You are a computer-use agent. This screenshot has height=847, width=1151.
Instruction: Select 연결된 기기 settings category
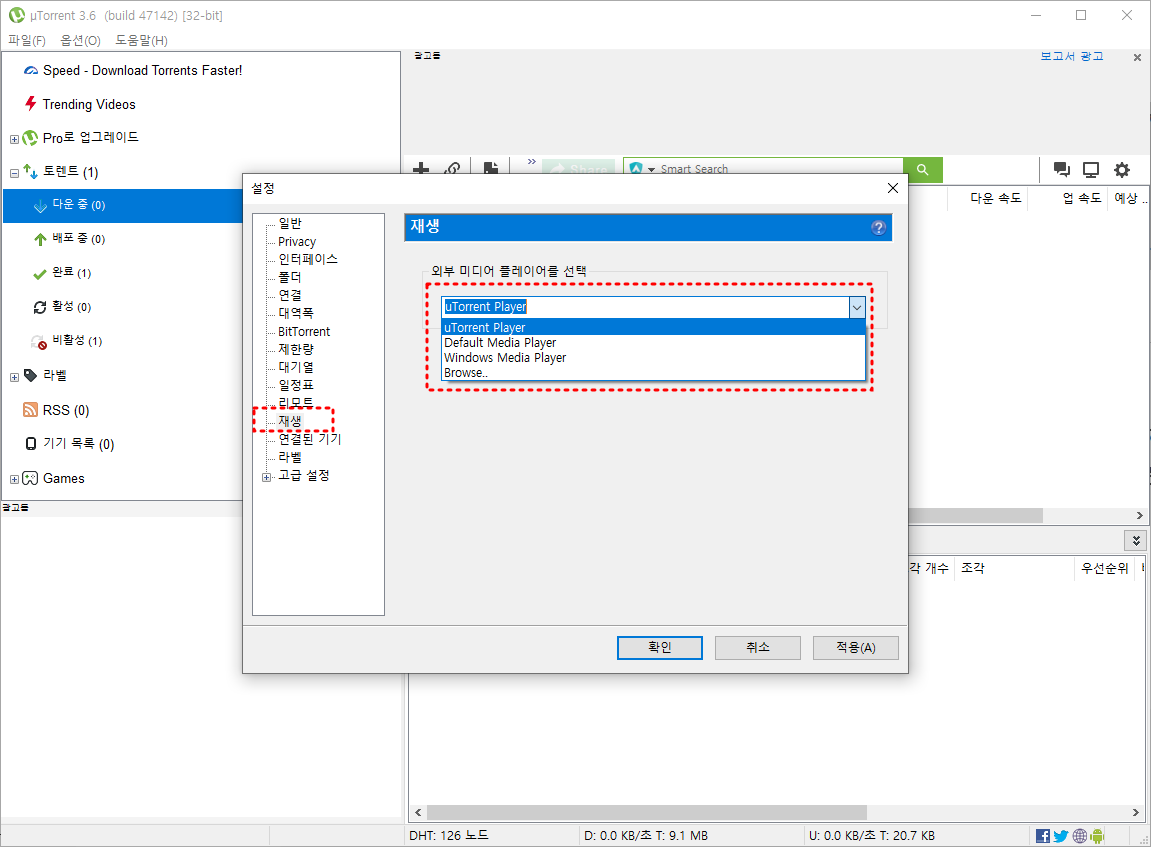click(x=310, y=439)
